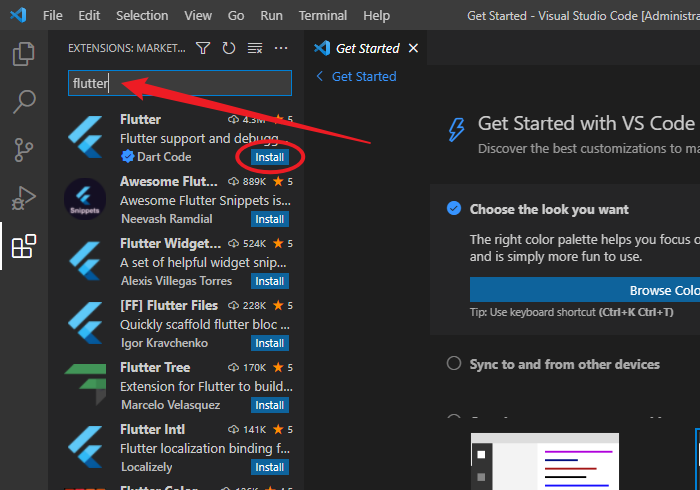
Task: Click the Dart Code verified publisher badge
Action: point(128,157)
